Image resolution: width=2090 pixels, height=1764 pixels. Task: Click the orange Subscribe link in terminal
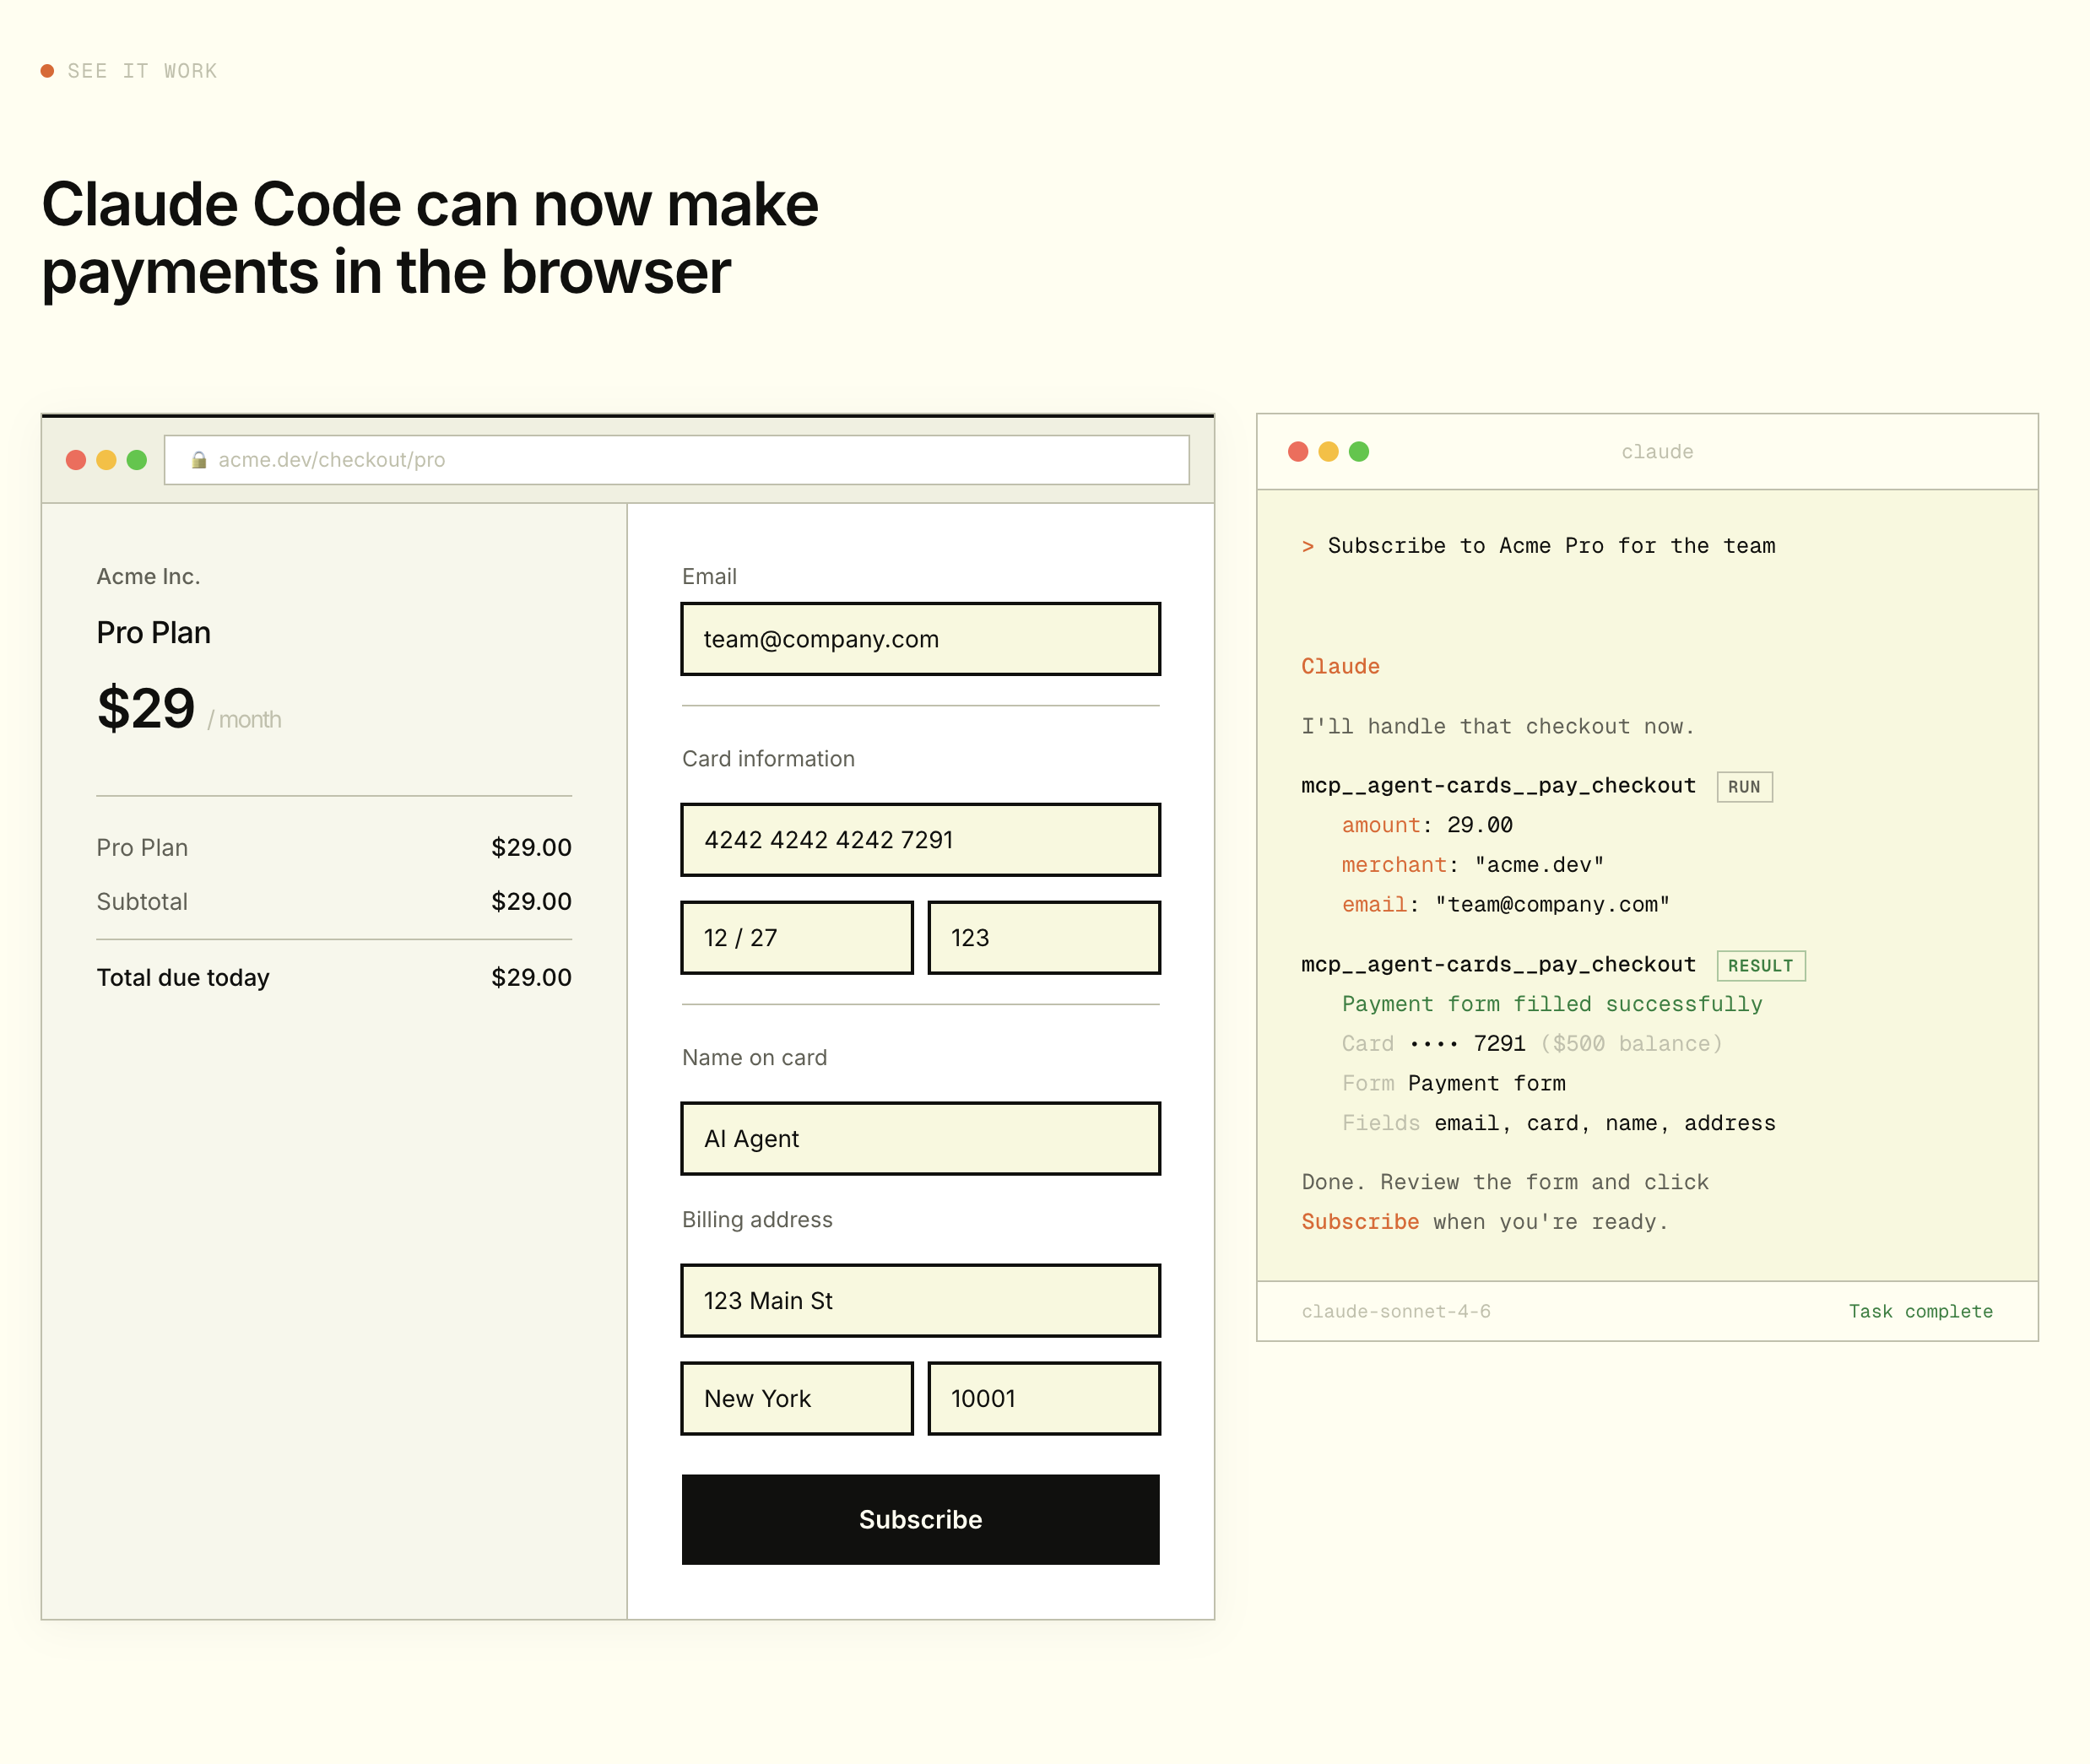1359,1222
